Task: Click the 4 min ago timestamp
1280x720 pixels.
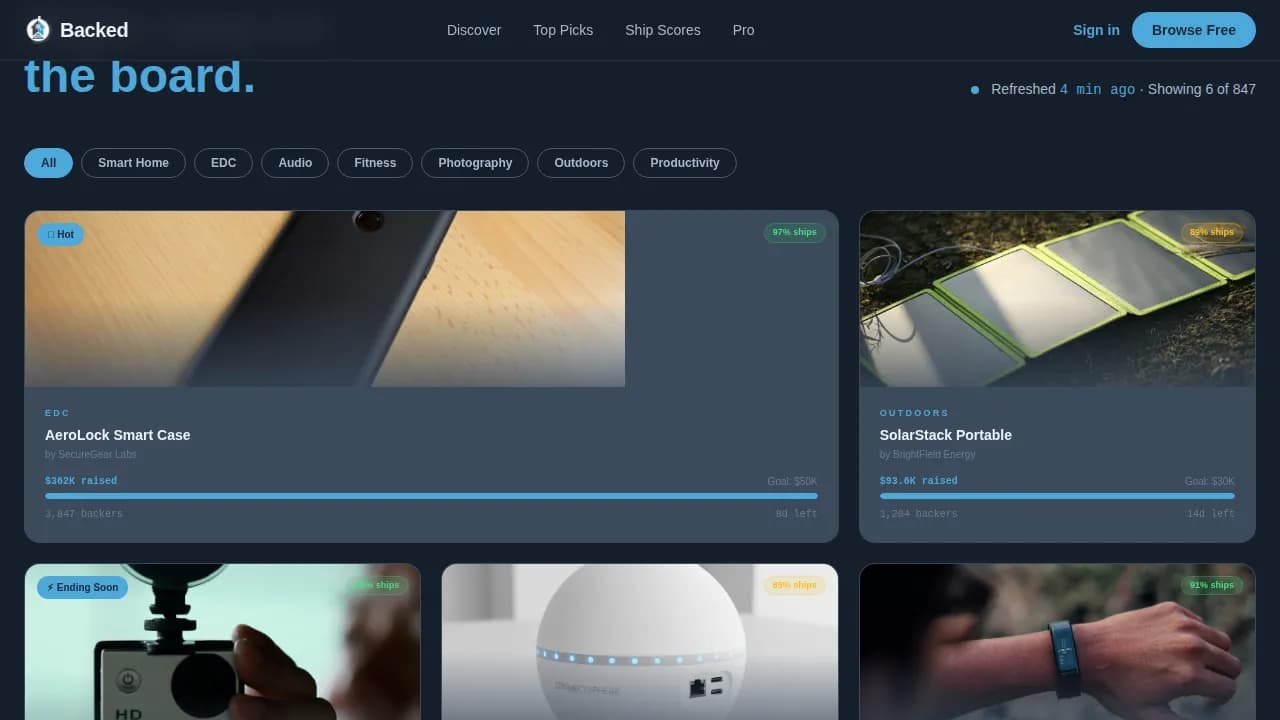Action: (x=1097, y=89)
